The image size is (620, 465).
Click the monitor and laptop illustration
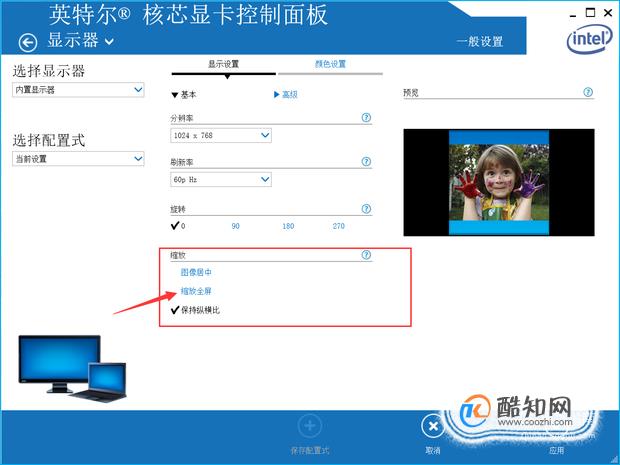tap(72, 369)
